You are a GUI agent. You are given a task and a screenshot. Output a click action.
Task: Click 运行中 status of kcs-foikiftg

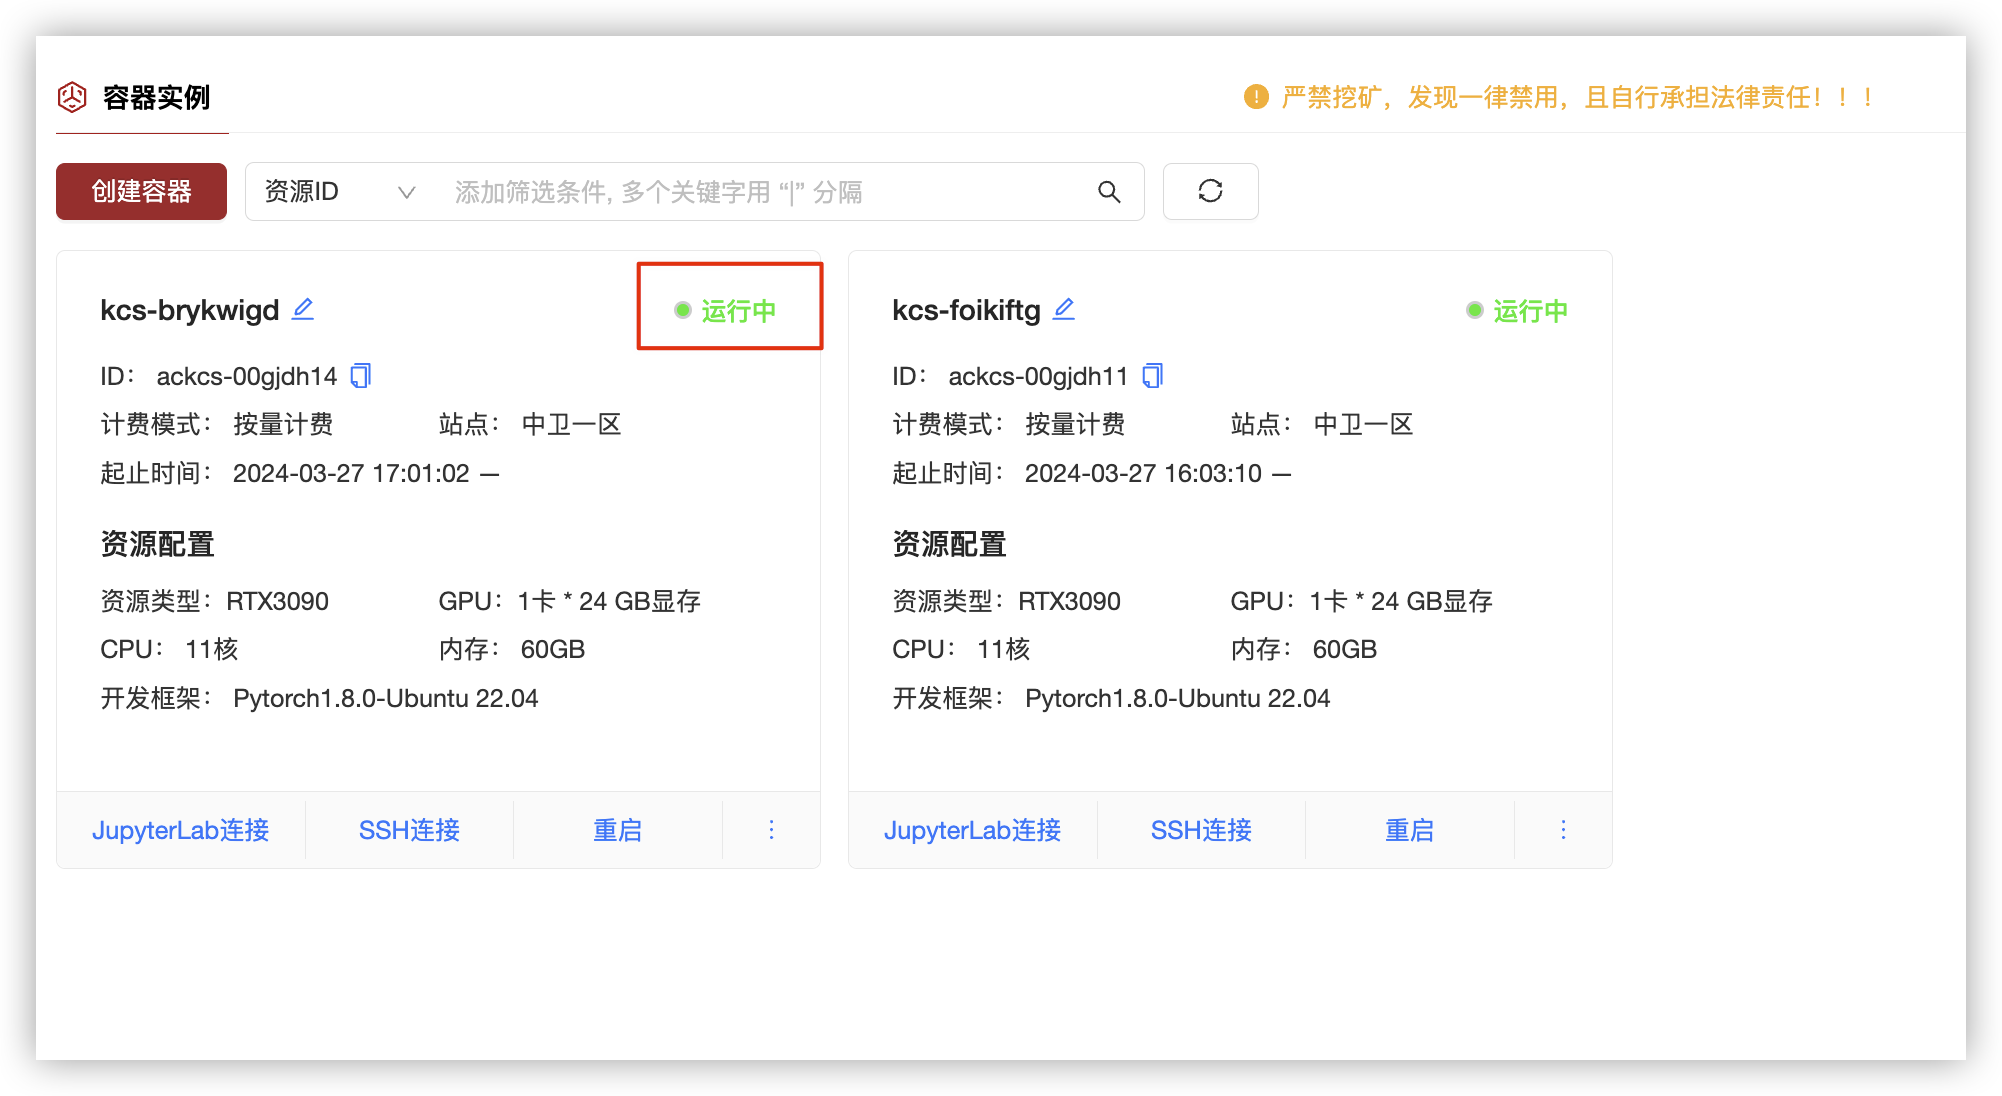click(1518, 311)
